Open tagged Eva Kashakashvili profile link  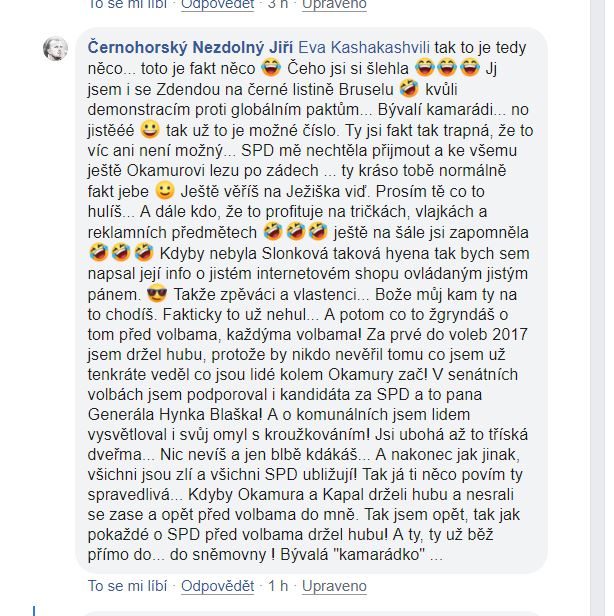364,48
